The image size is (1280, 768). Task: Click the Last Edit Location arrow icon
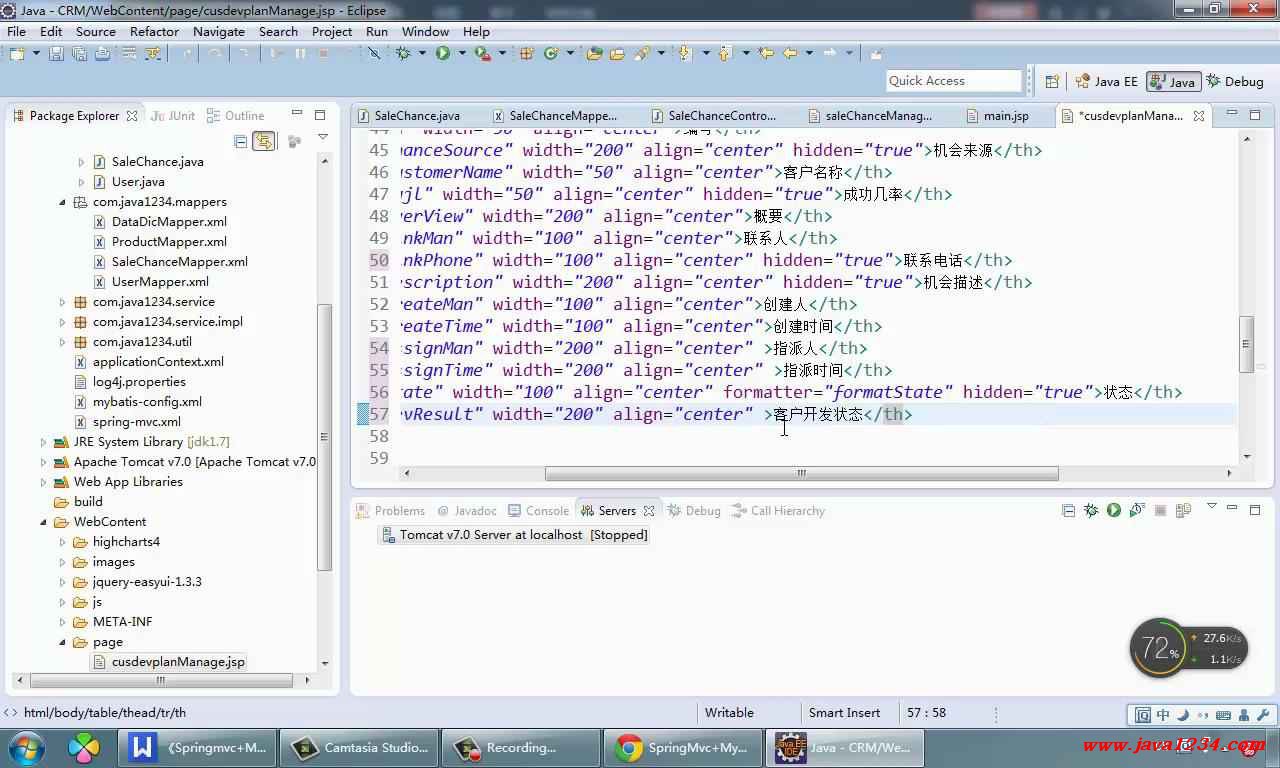point(766,53)
